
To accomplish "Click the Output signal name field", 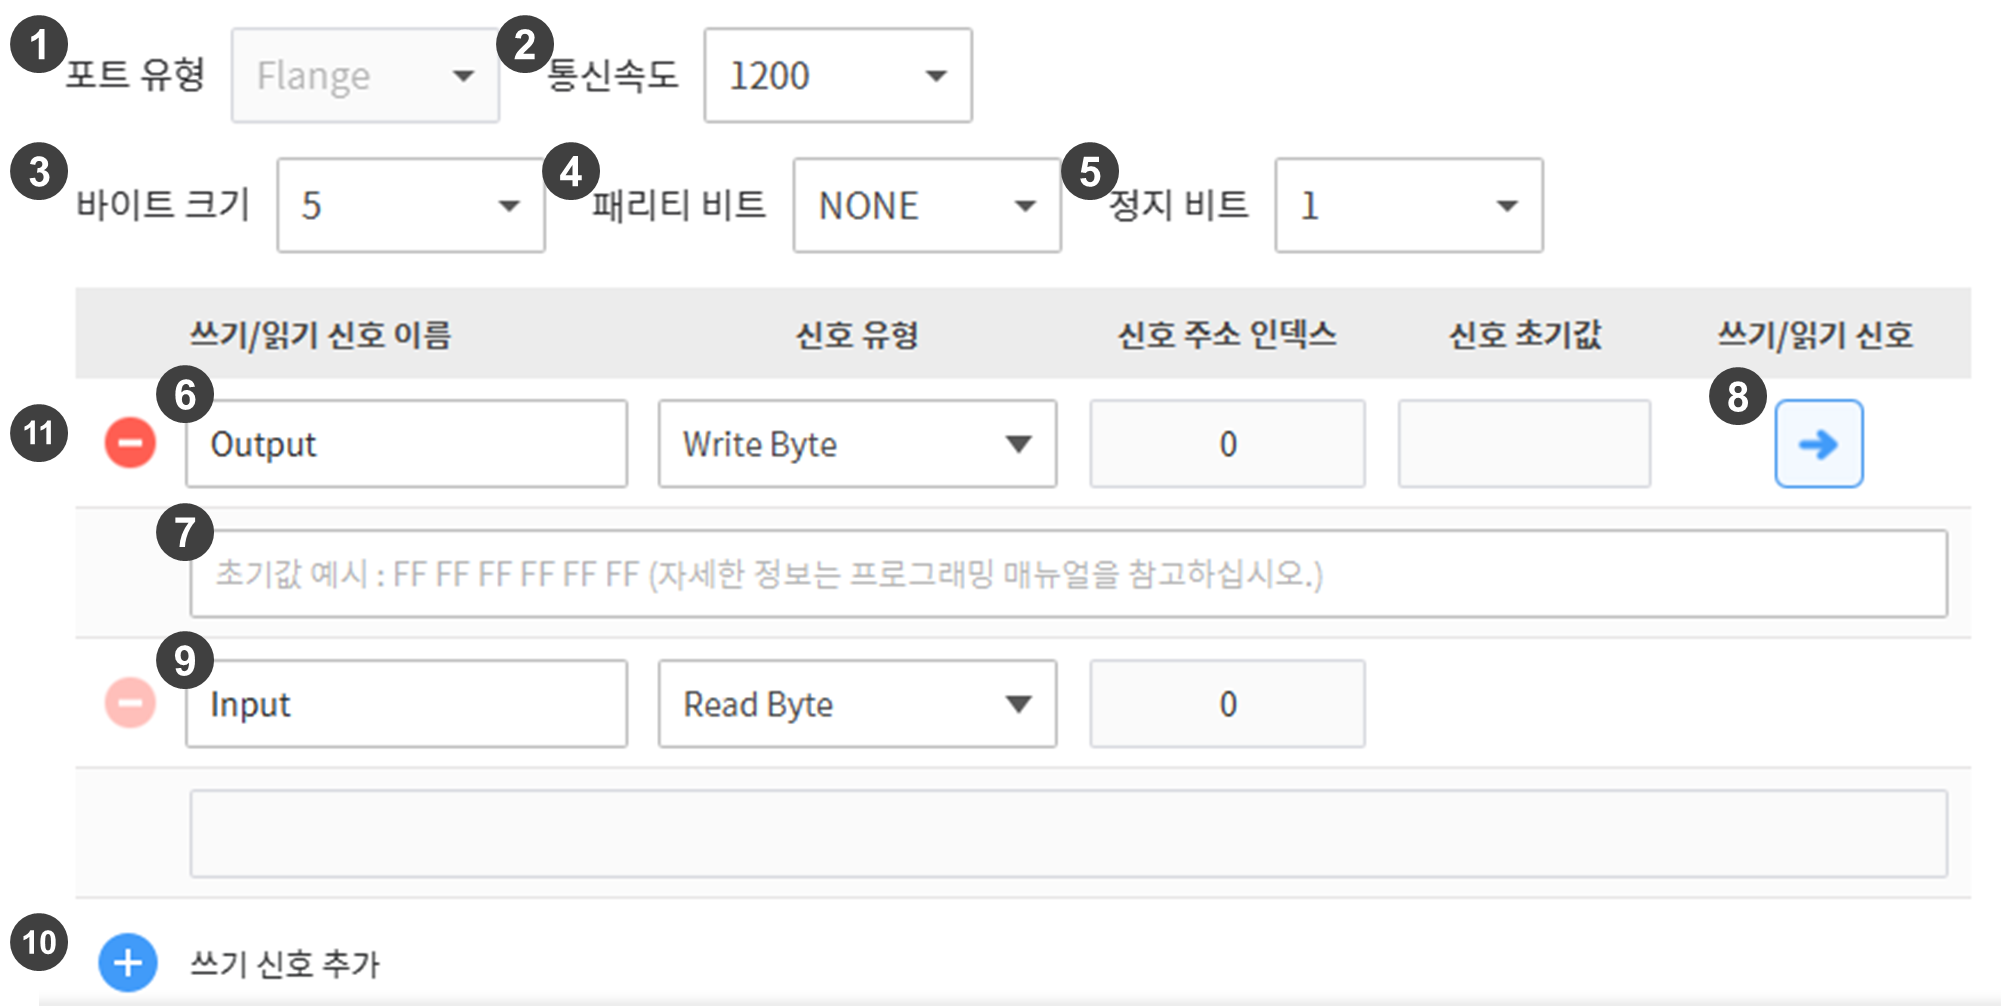I will click(x=406, y=444).
